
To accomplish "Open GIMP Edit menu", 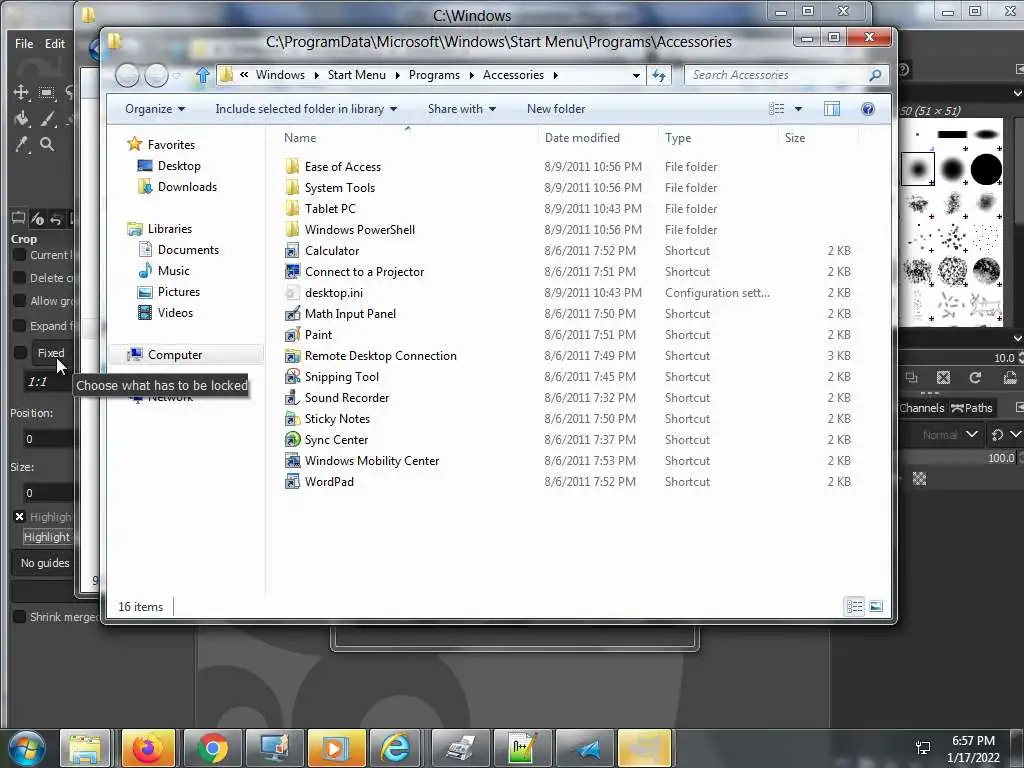I will click(55, 44).
